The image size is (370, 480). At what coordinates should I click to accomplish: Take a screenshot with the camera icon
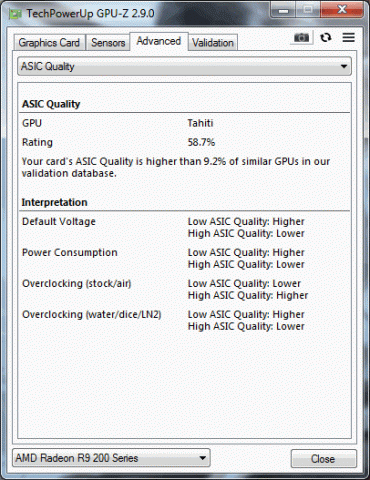302,38
